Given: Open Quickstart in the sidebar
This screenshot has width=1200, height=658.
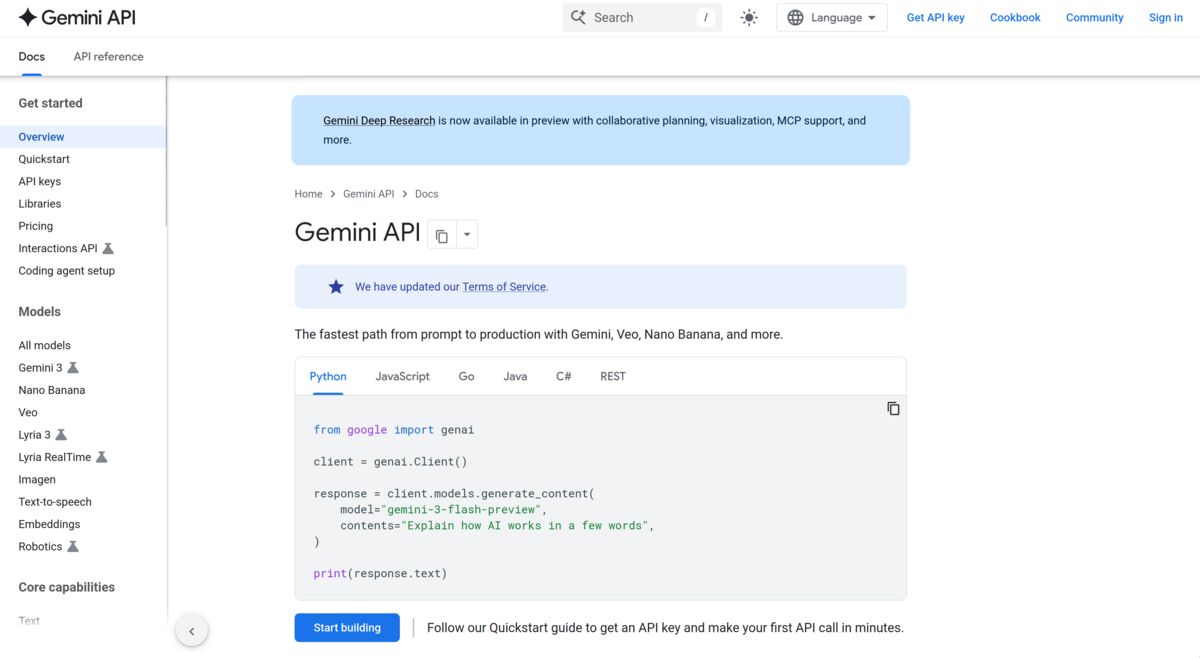Looking at the screenshot, I should click(x=44, y=159).
